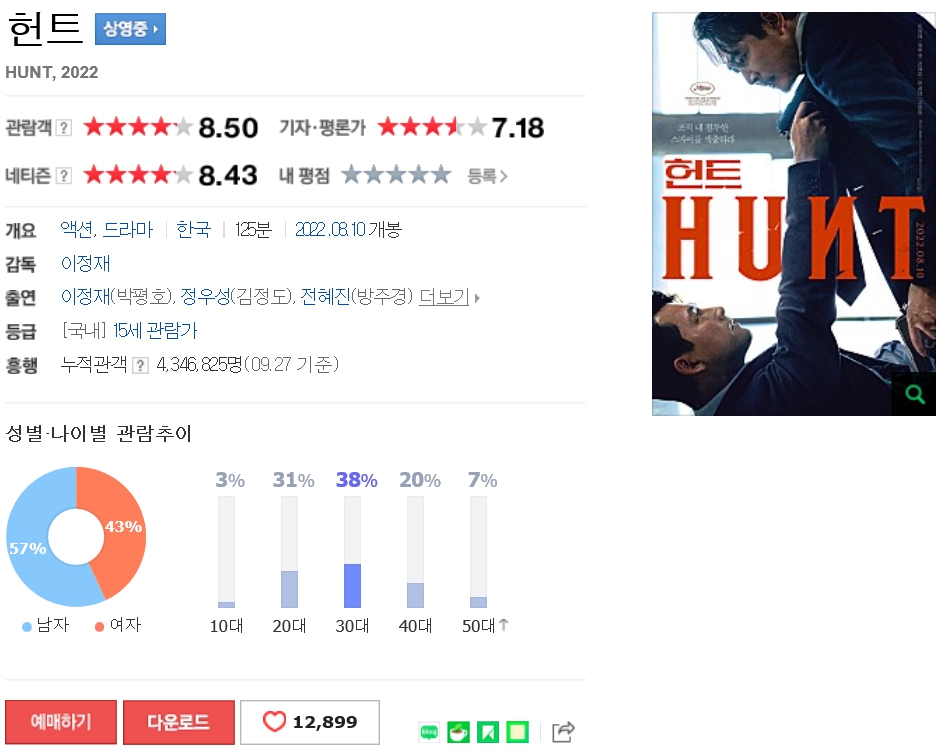Viewport: 951px width, 755px height.
Task: Open 등록 to register my rating
Action: pyautogui.click(x=487, y=176)
